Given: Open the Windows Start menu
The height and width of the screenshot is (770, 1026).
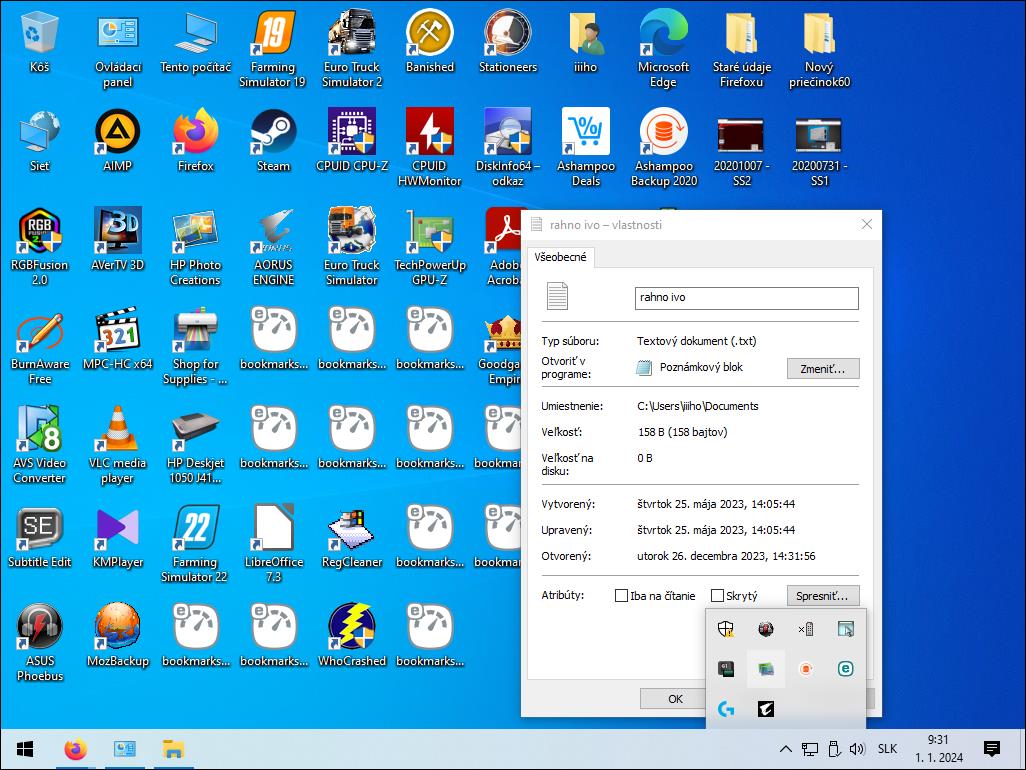Looking at the screenshot, I should click(x=25, y=749).
